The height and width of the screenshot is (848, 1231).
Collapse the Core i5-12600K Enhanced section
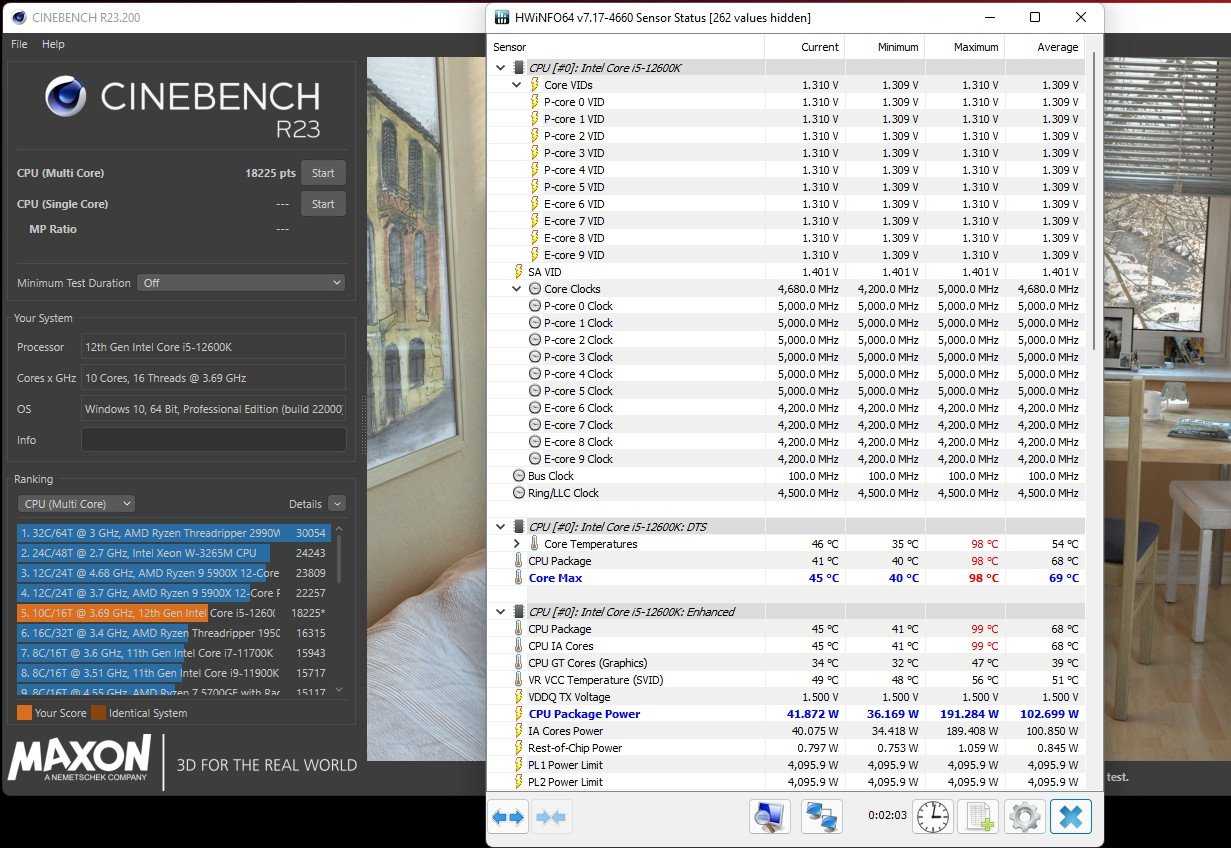tap(501, 612)
